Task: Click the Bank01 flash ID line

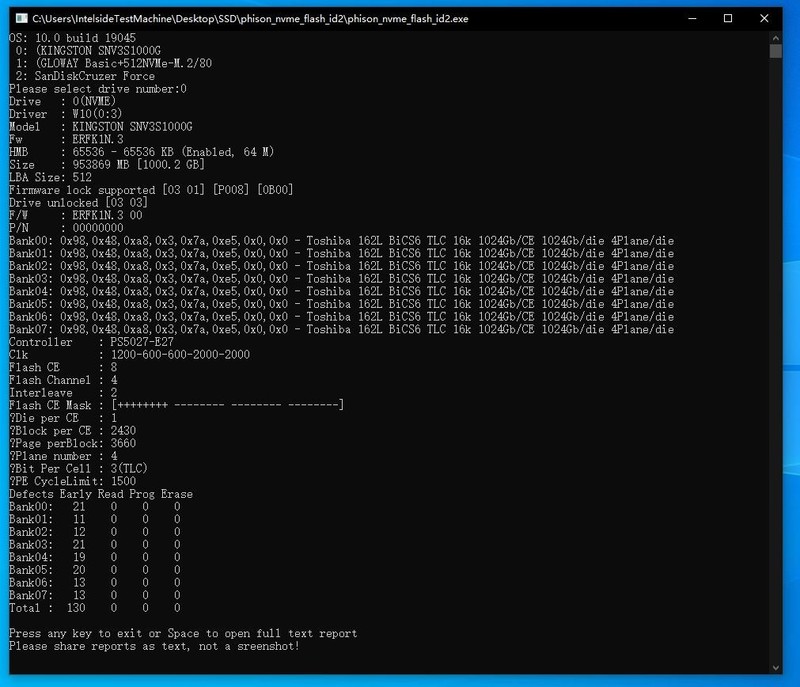Action: click(341, 253)
